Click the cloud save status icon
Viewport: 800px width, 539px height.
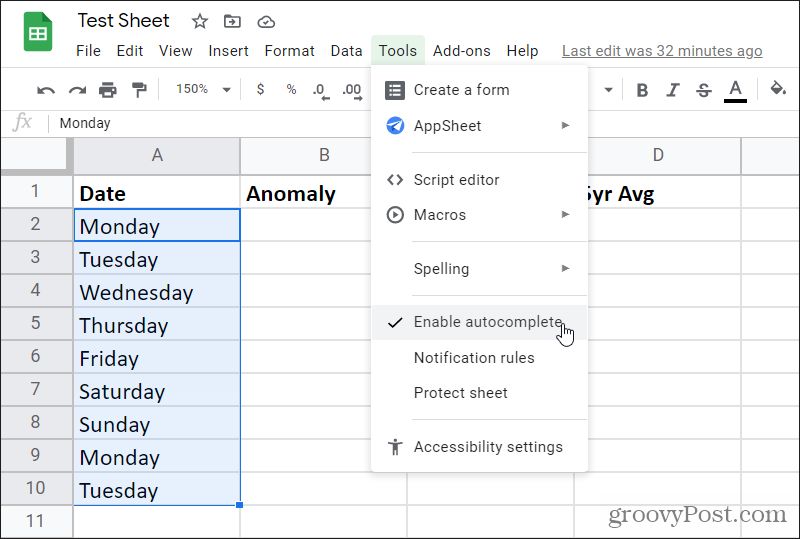[266, 22]
